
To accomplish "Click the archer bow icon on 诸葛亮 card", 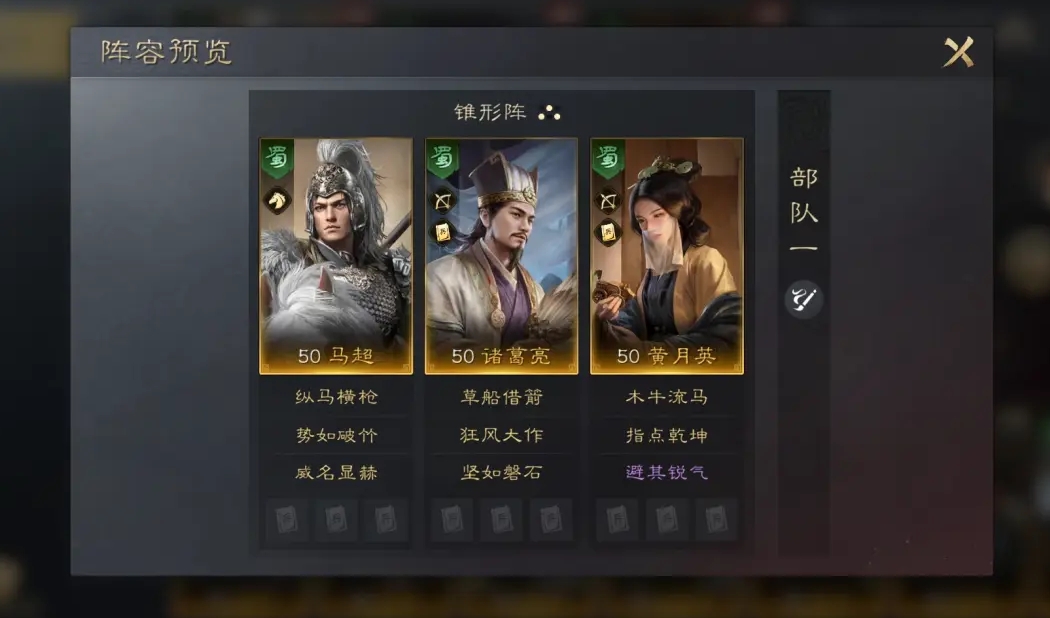I will 442,200.
